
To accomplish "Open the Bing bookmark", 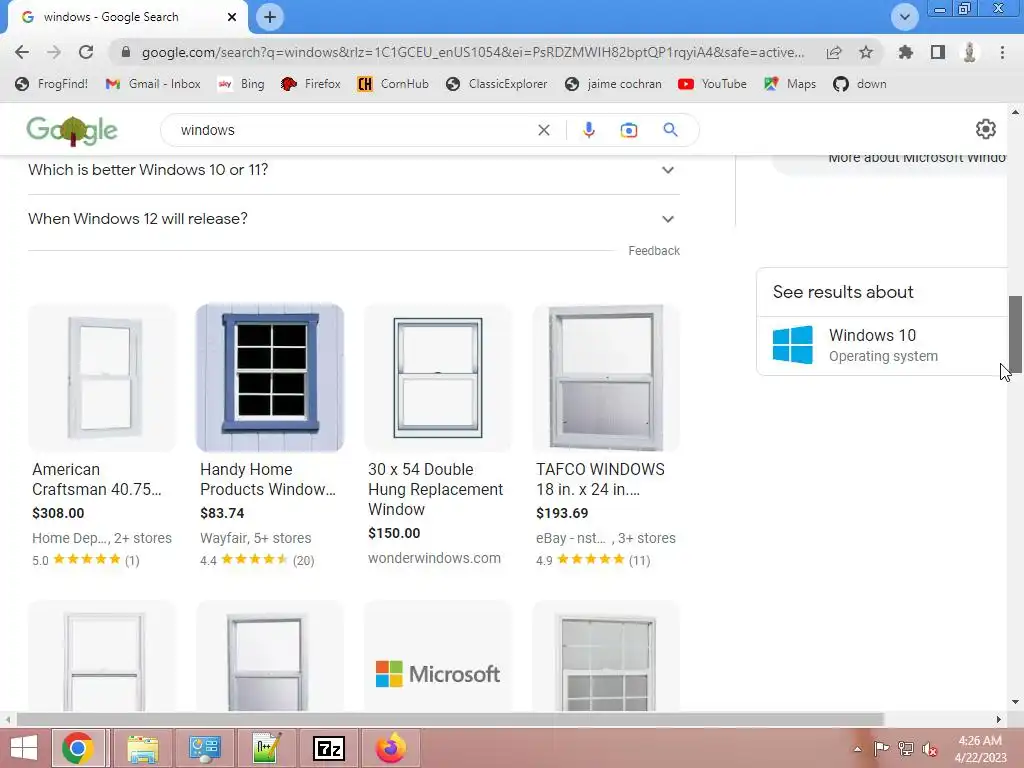I will (x=242, y=84).
